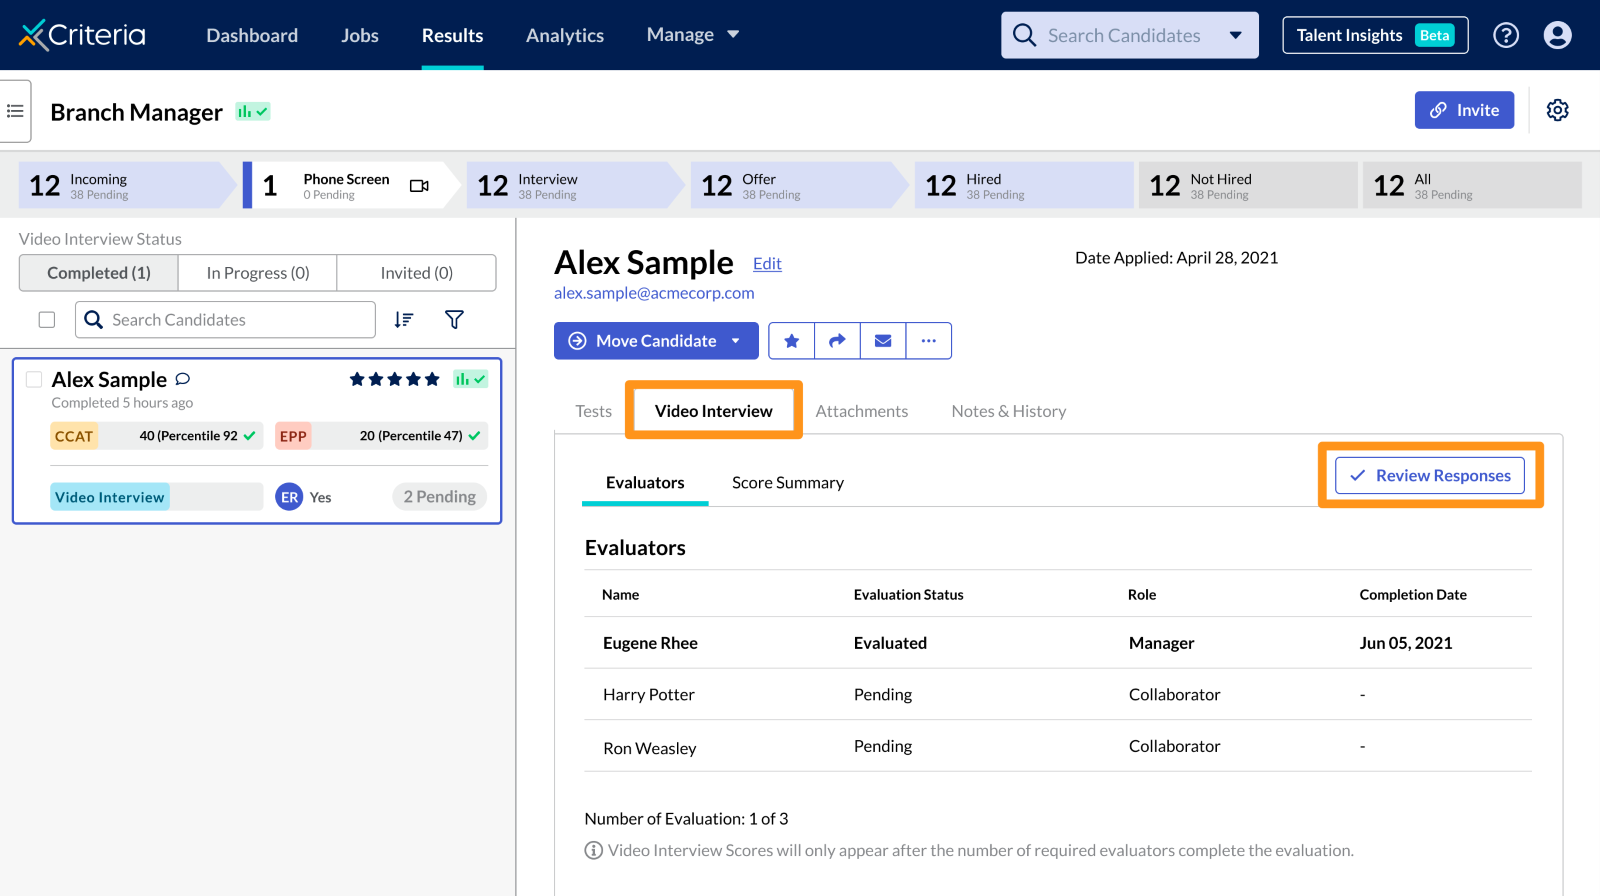Click the Edit link beside Alex Sample
This screenshot has width=1600, height=896.
[x=767, y=264]
